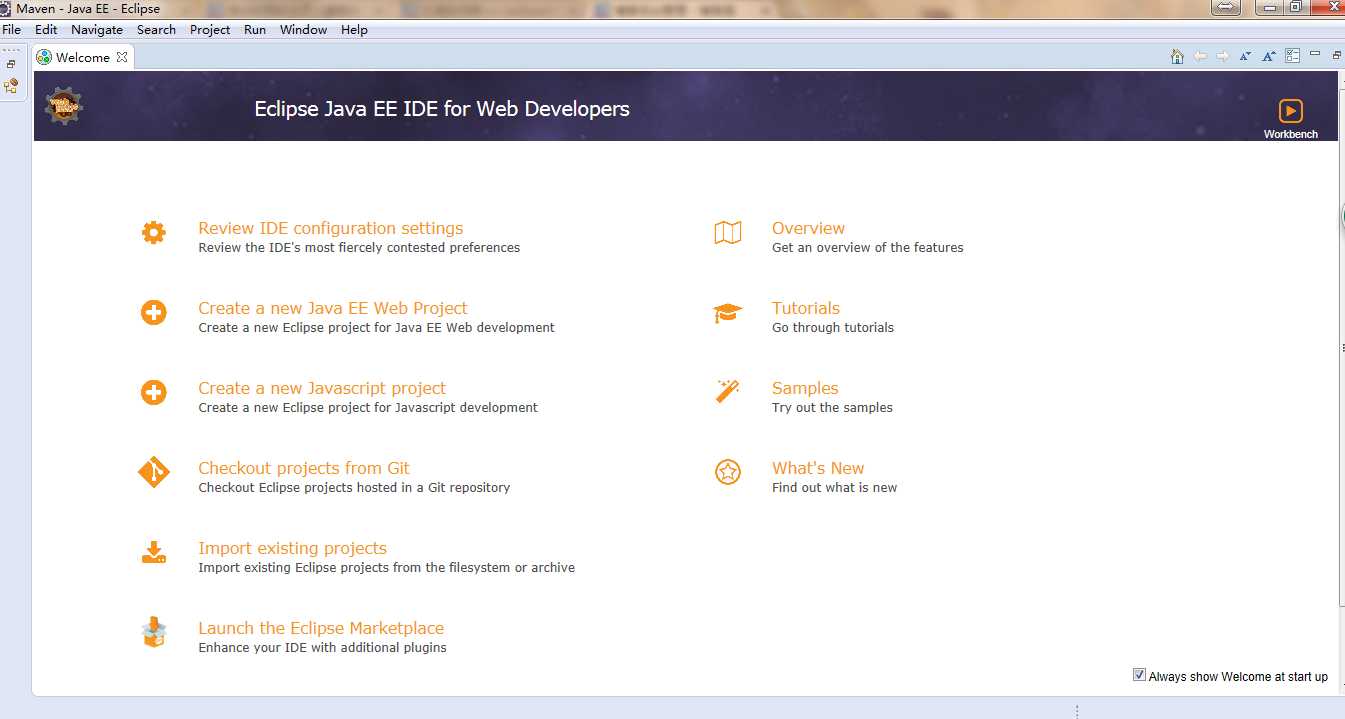
Task: Click the plus icon beside Javascript project
Action: (153, 393)
